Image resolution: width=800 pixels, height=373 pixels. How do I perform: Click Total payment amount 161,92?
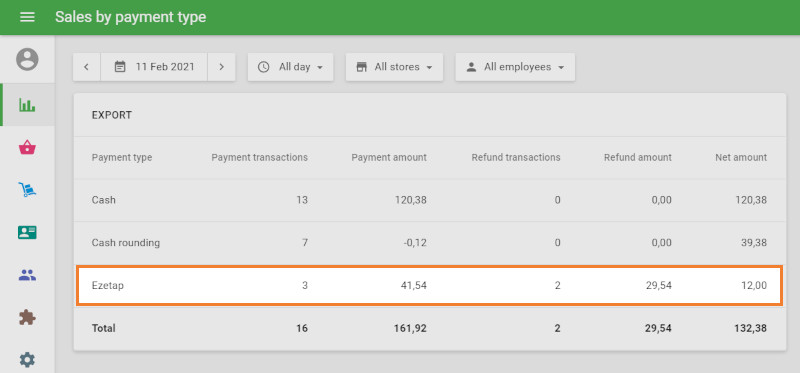tap(411, 328)
